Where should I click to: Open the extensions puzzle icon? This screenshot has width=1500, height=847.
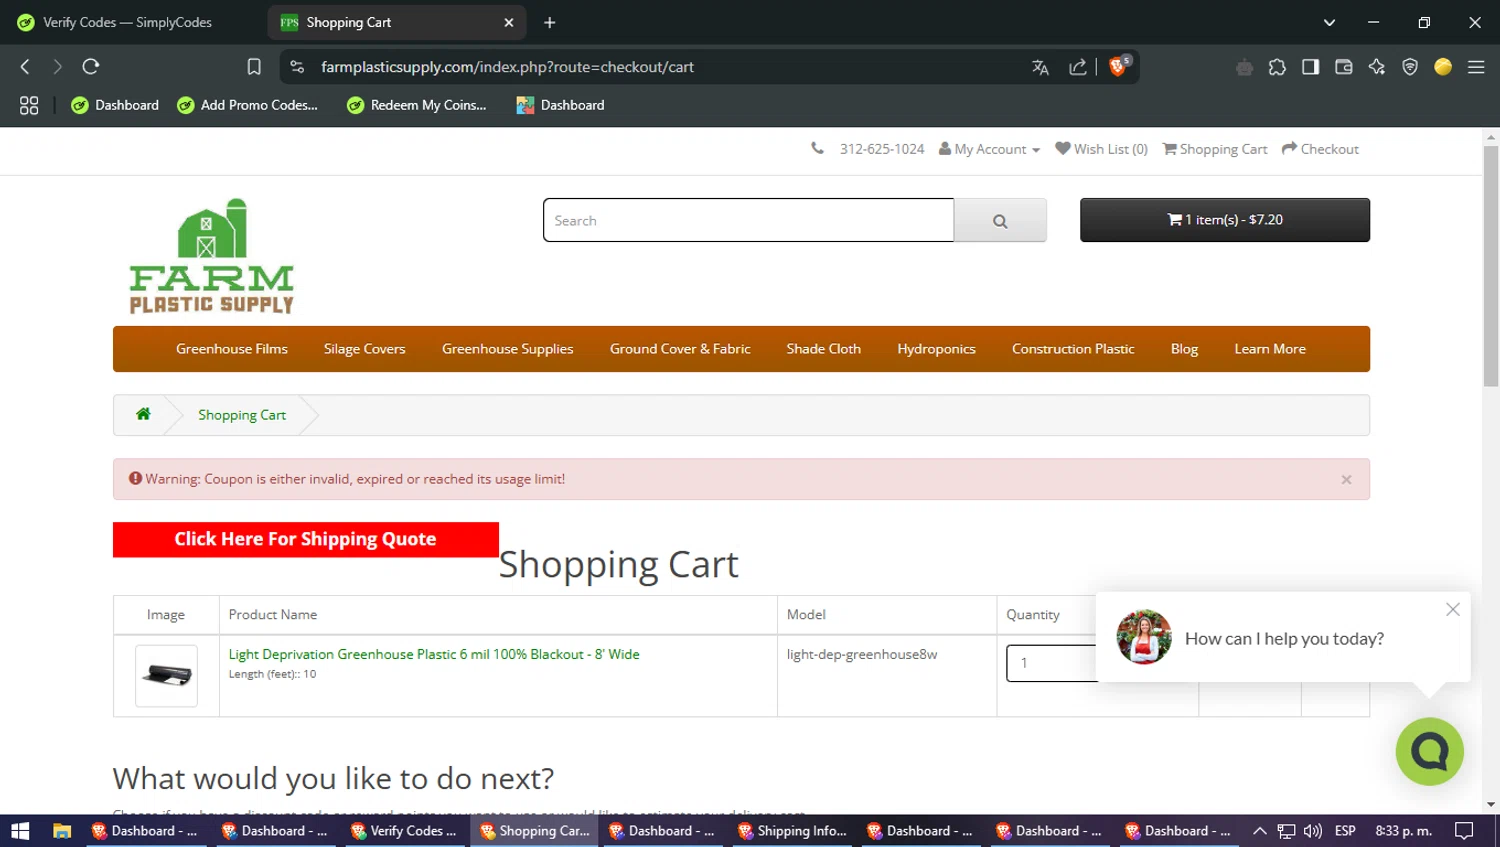[1277, 67]
